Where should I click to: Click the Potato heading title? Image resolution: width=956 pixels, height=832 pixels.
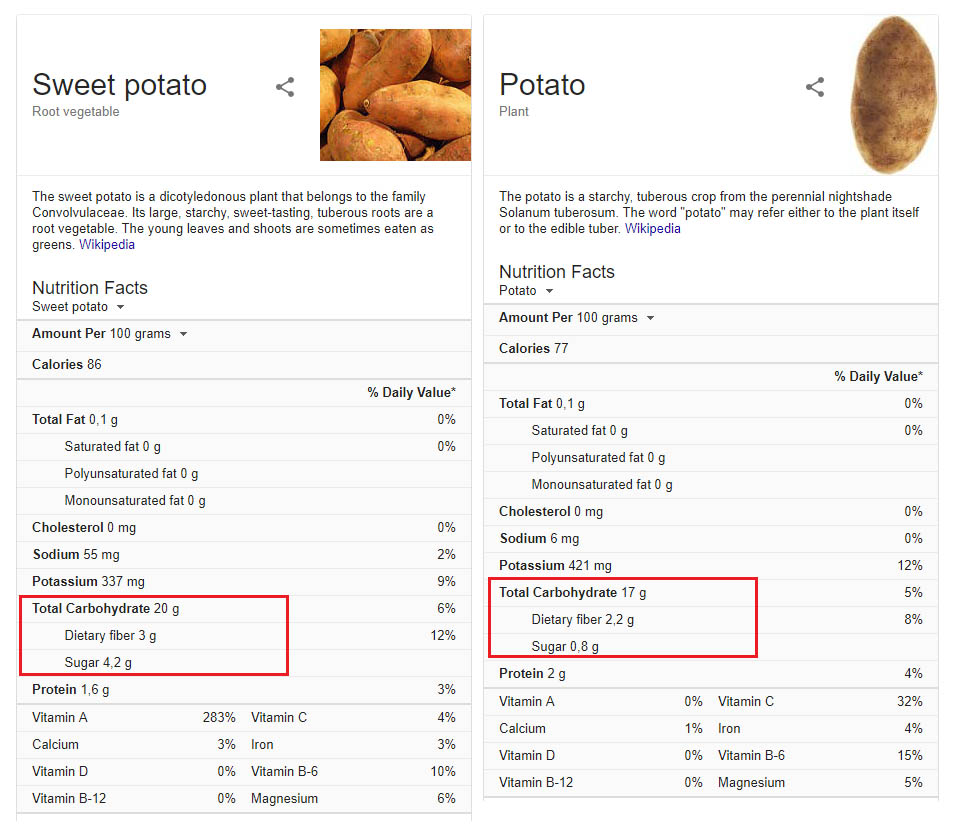[542, 85]
